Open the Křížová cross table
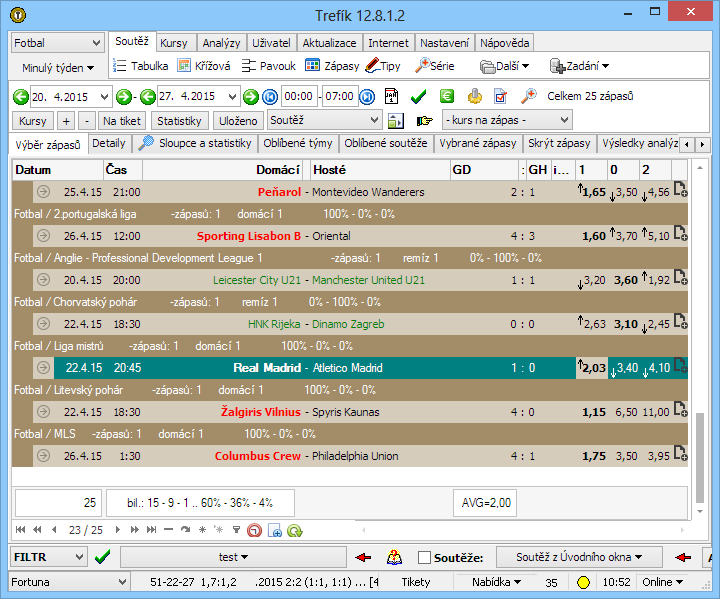 tap(204, 66)
